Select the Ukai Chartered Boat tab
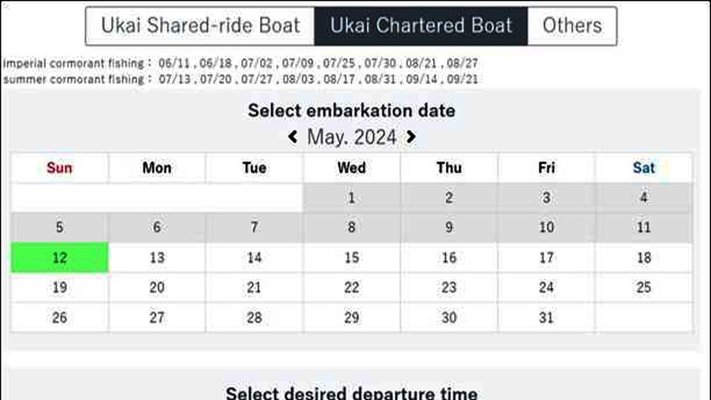The height and width of the screenshot is (400, 711). pyautogui.click(x=421, y=26)
